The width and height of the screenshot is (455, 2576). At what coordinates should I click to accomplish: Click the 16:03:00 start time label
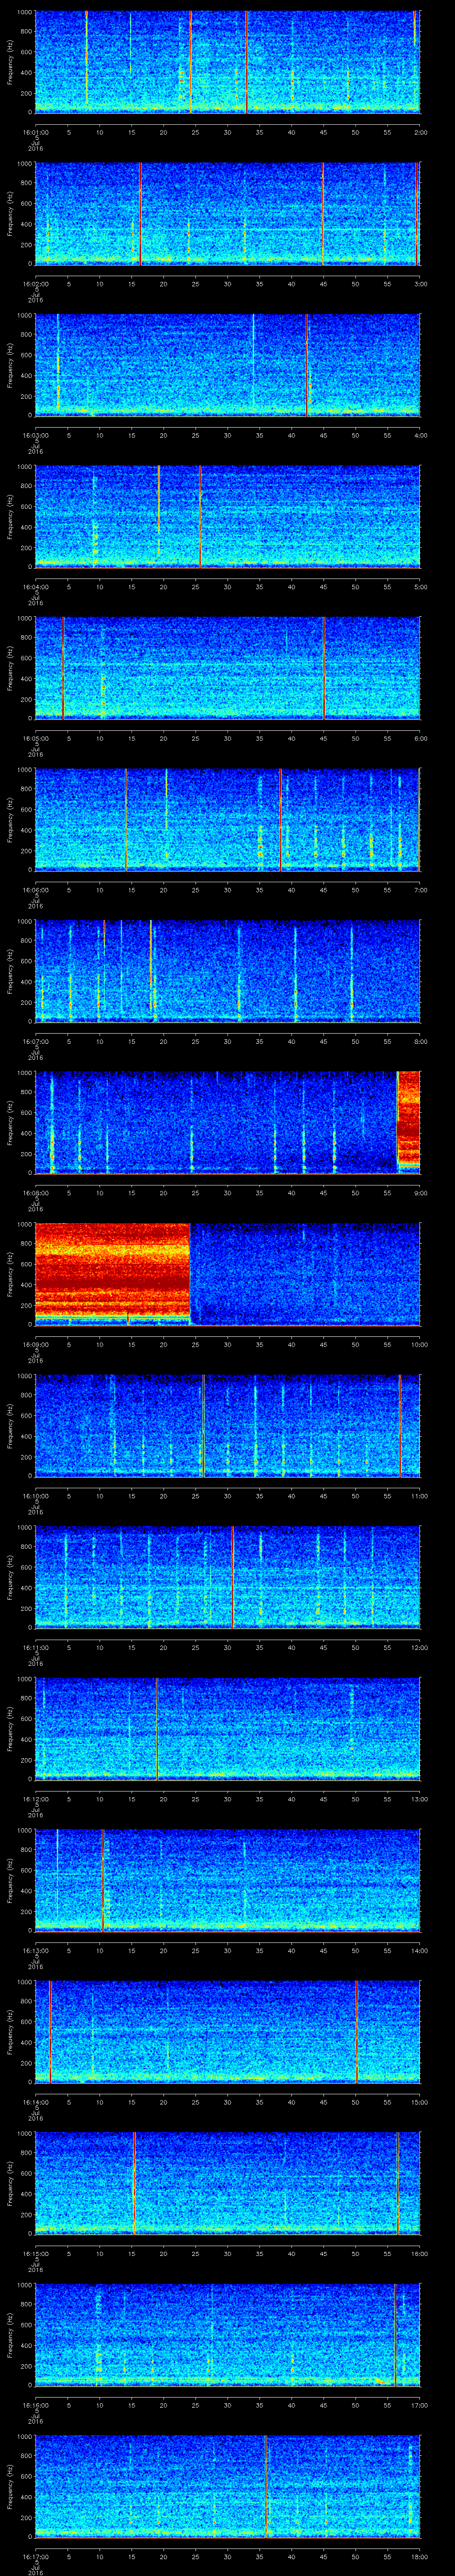(35, 435)
